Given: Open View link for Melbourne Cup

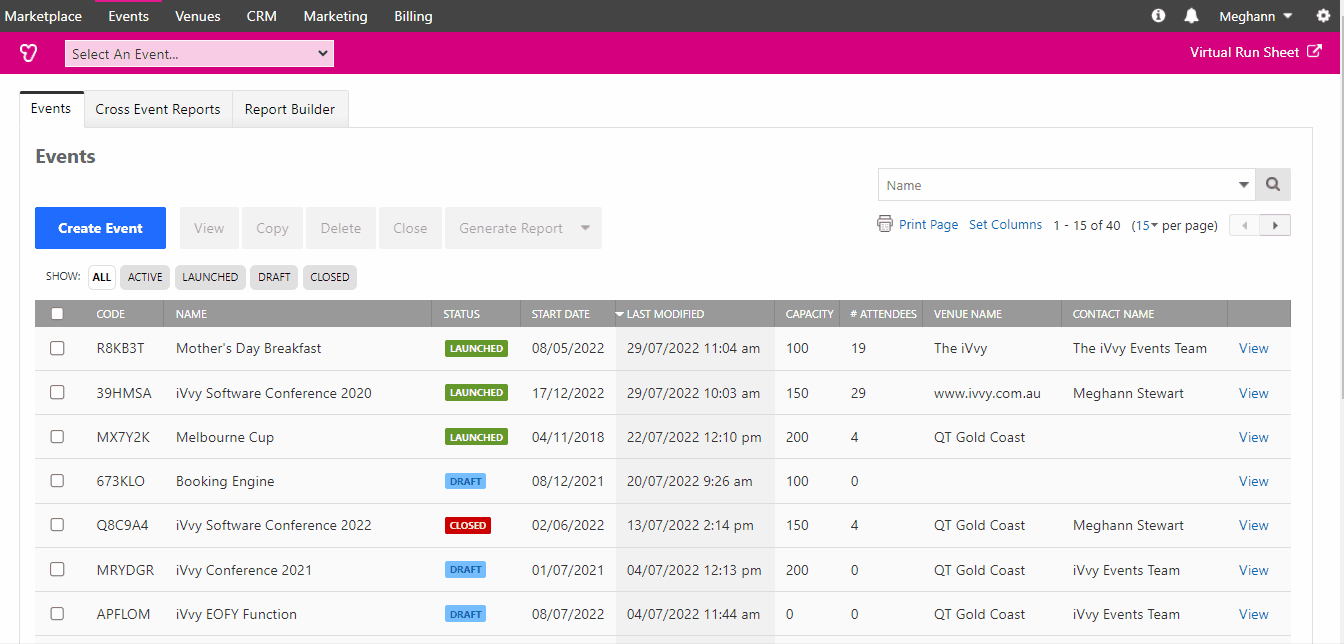Looking at the screenshot, I should point(1254,437).
